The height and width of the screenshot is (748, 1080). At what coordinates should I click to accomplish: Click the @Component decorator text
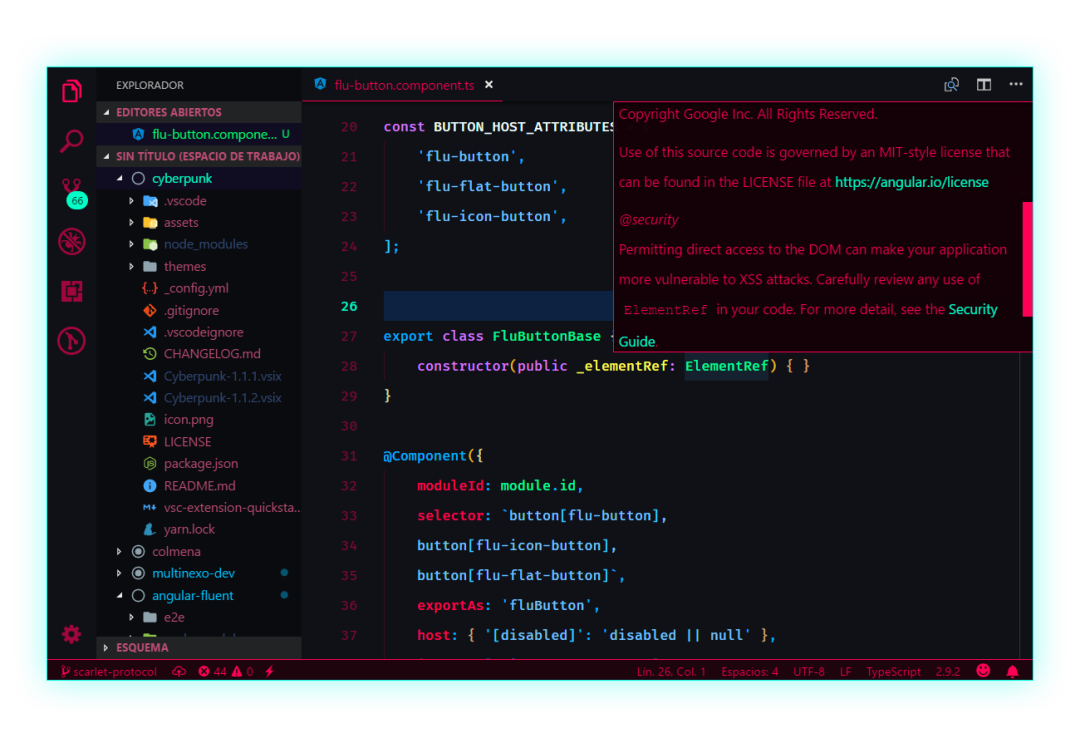click(425, 456)
